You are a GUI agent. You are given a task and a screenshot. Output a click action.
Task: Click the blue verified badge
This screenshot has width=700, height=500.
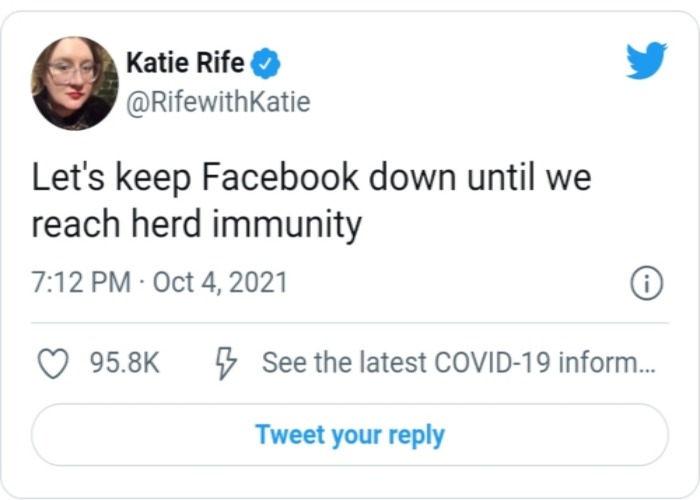coord(265,64)
